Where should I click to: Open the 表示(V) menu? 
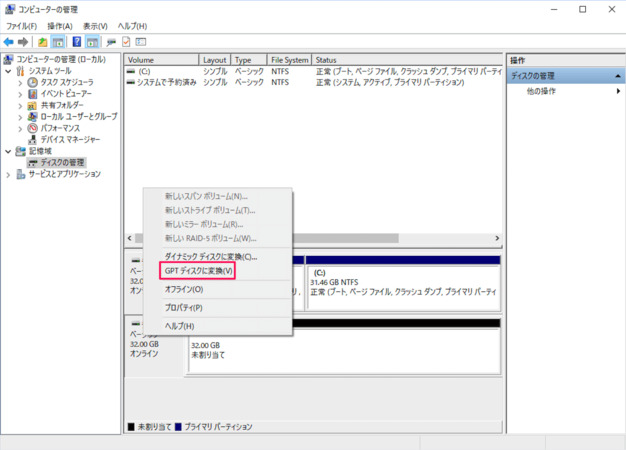95,26
